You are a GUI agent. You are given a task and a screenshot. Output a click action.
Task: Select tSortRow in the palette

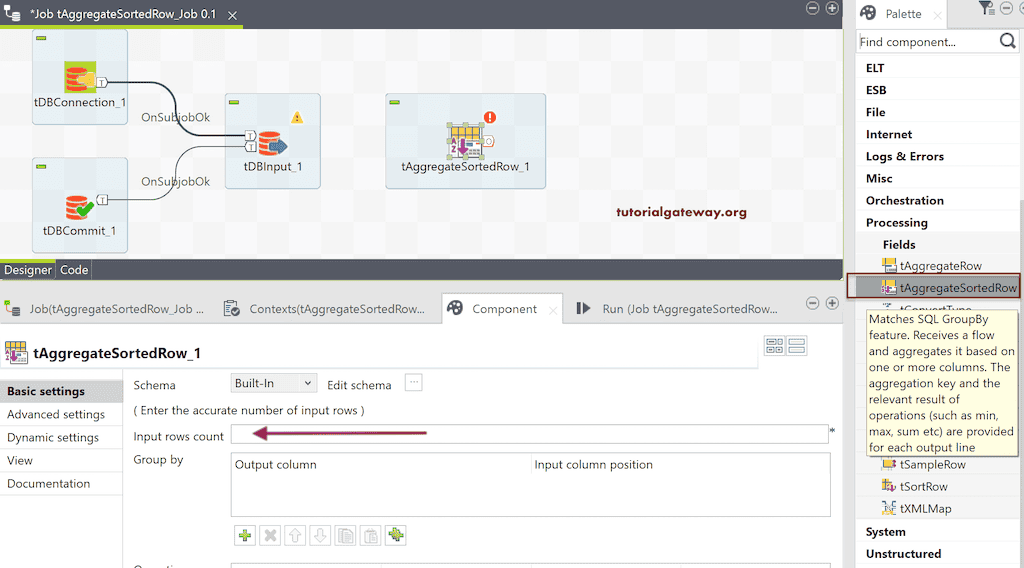(x=914, y=486)
